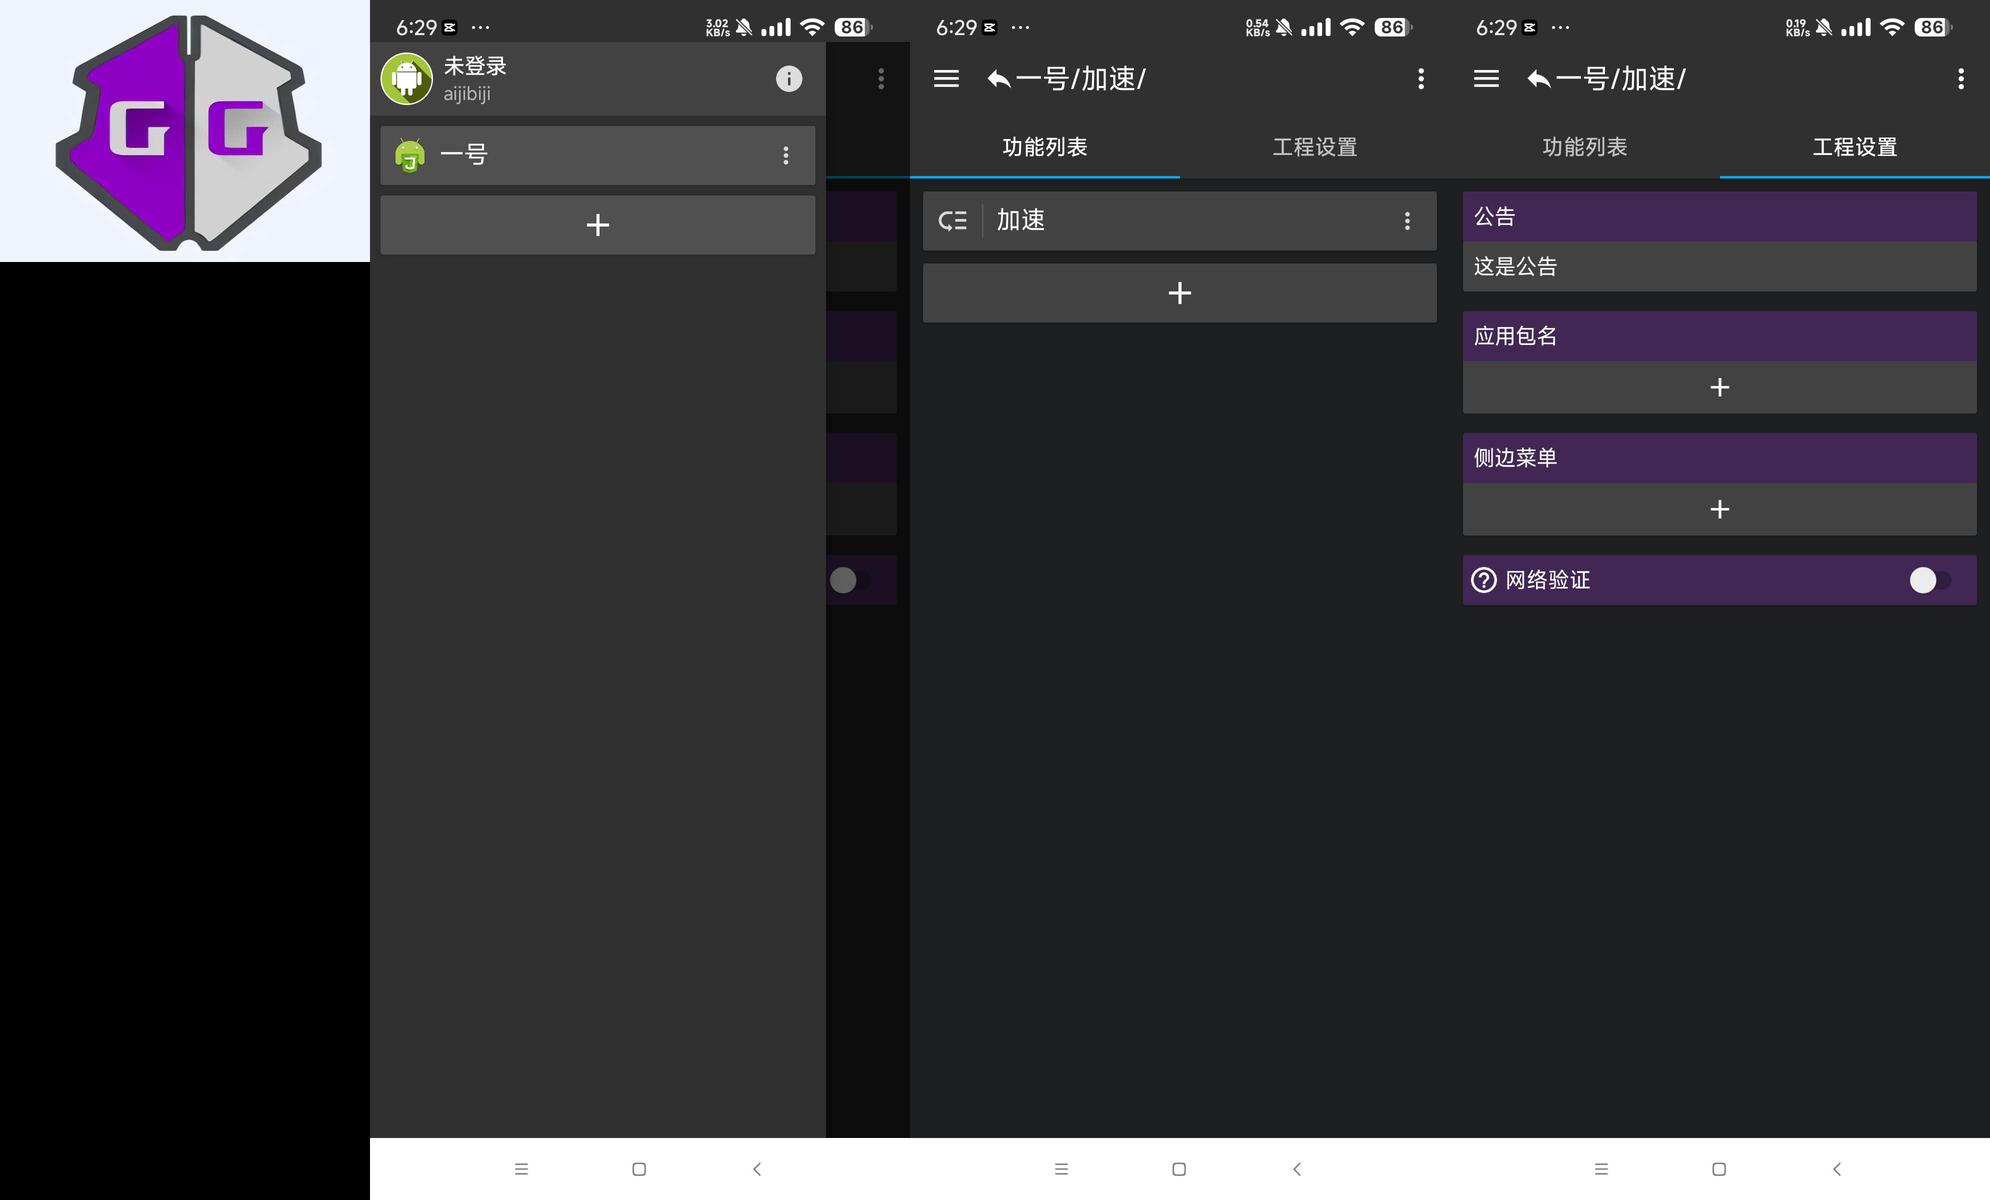Screen dimensions: 1990x1200
Task: Tap recent apps button in the right phone navbar
Action: pos(1601,1169)
